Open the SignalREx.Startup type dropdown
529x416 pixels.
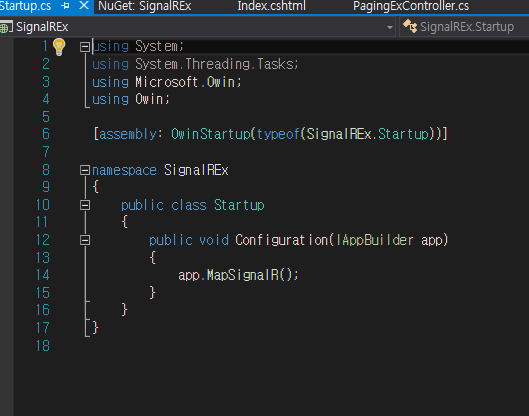click(464, 27)
